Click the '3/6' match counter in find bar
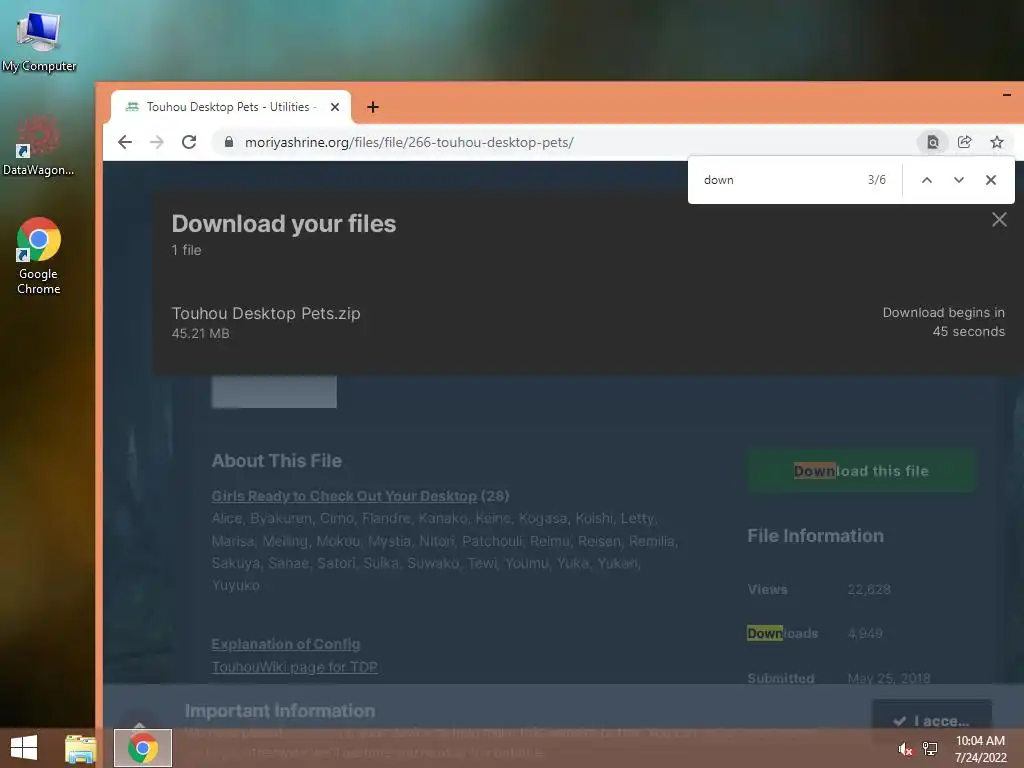This screenshot has height=768, width=1024. (876, 180)
